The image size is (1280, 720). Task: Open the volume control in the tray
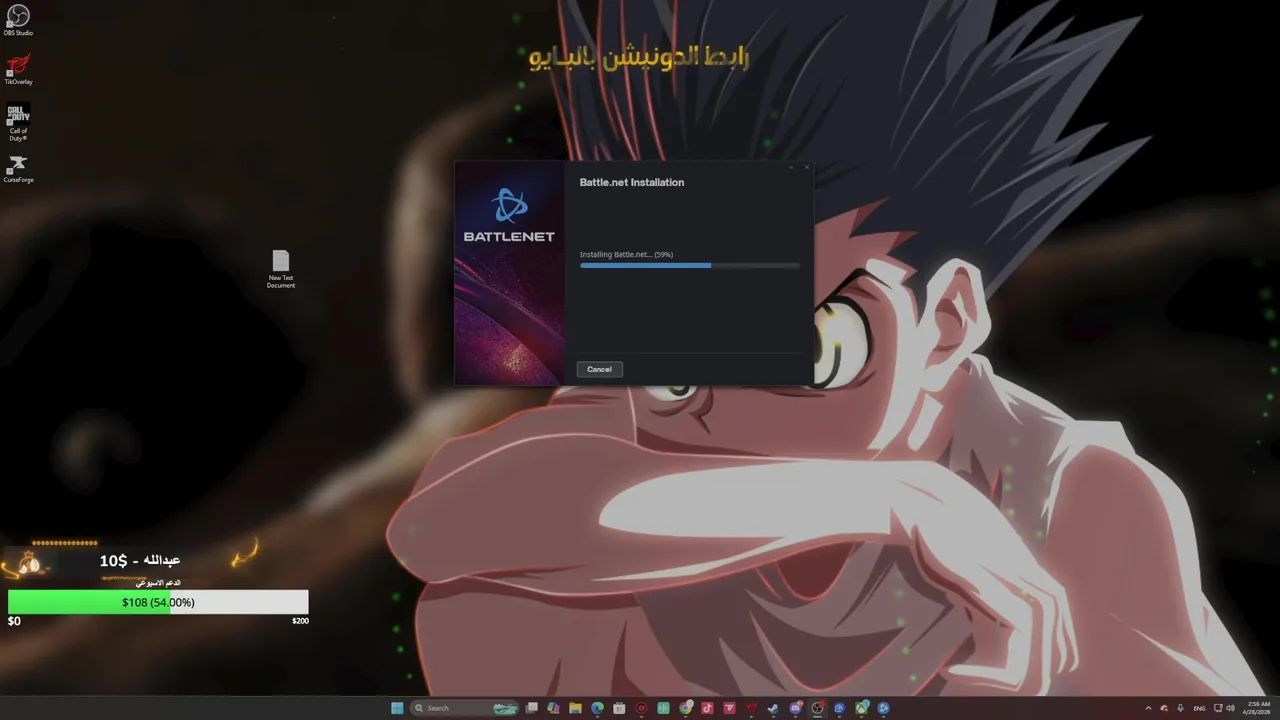pos(1231,708)
